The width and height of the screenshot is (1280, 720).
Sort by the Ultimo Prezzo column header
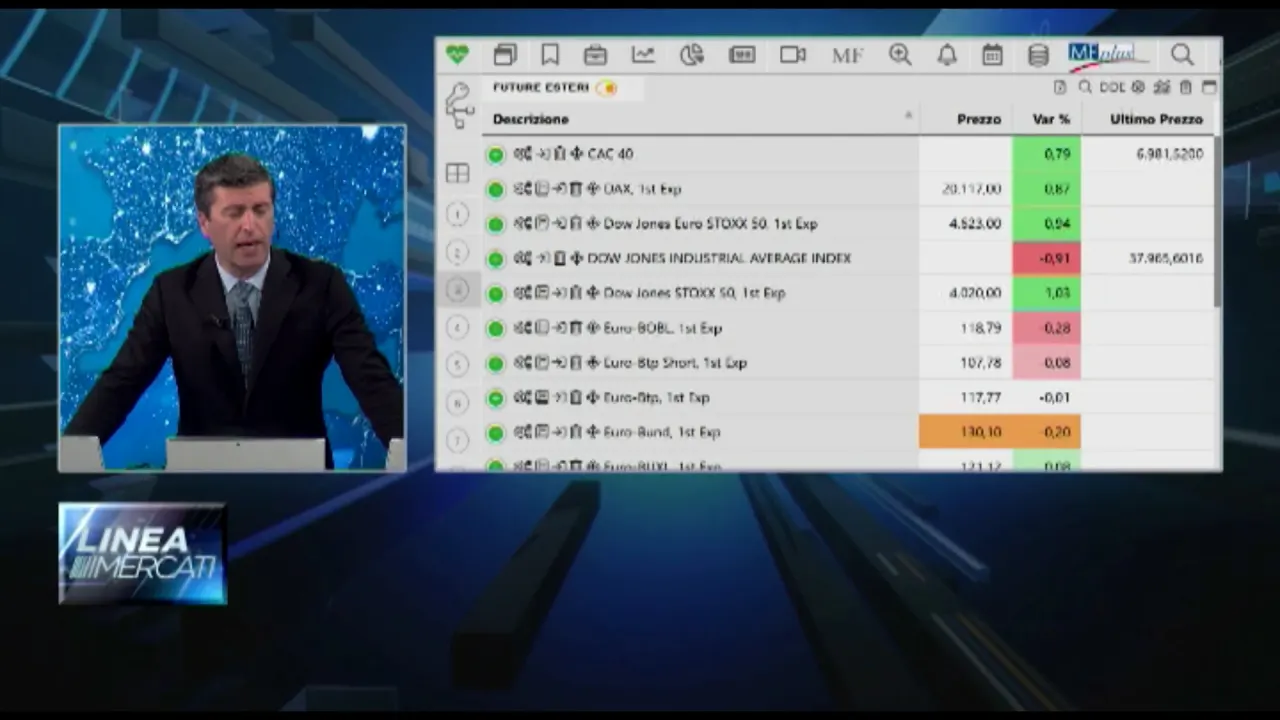tap(1156, 119)
